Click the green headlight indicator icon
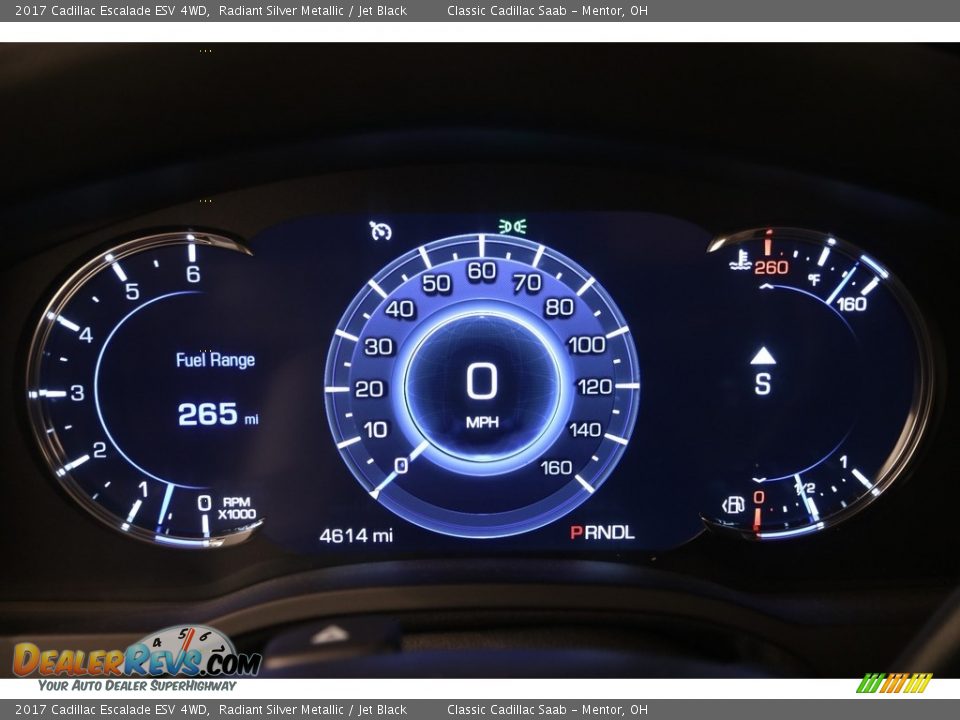The width and height of the screenshot is (960, 720). click(x=513, y=227)
